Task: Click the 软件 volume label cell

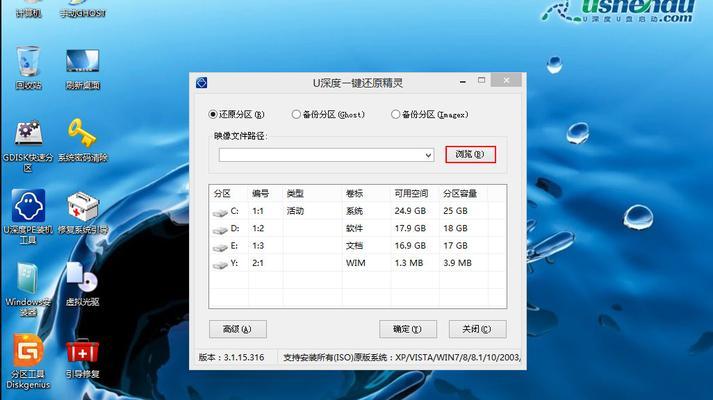Action: click(354, 228)
